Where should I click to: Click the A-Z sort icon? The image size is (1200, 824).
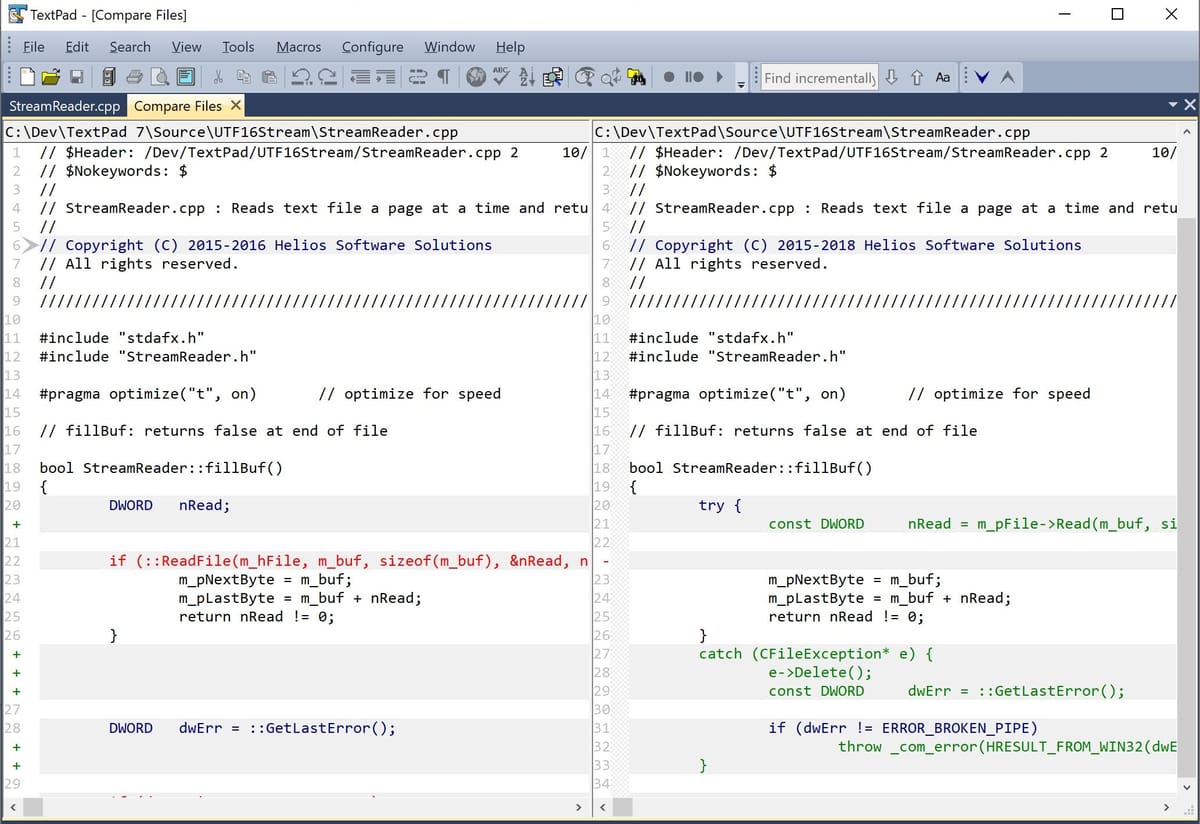click(527, 77)
